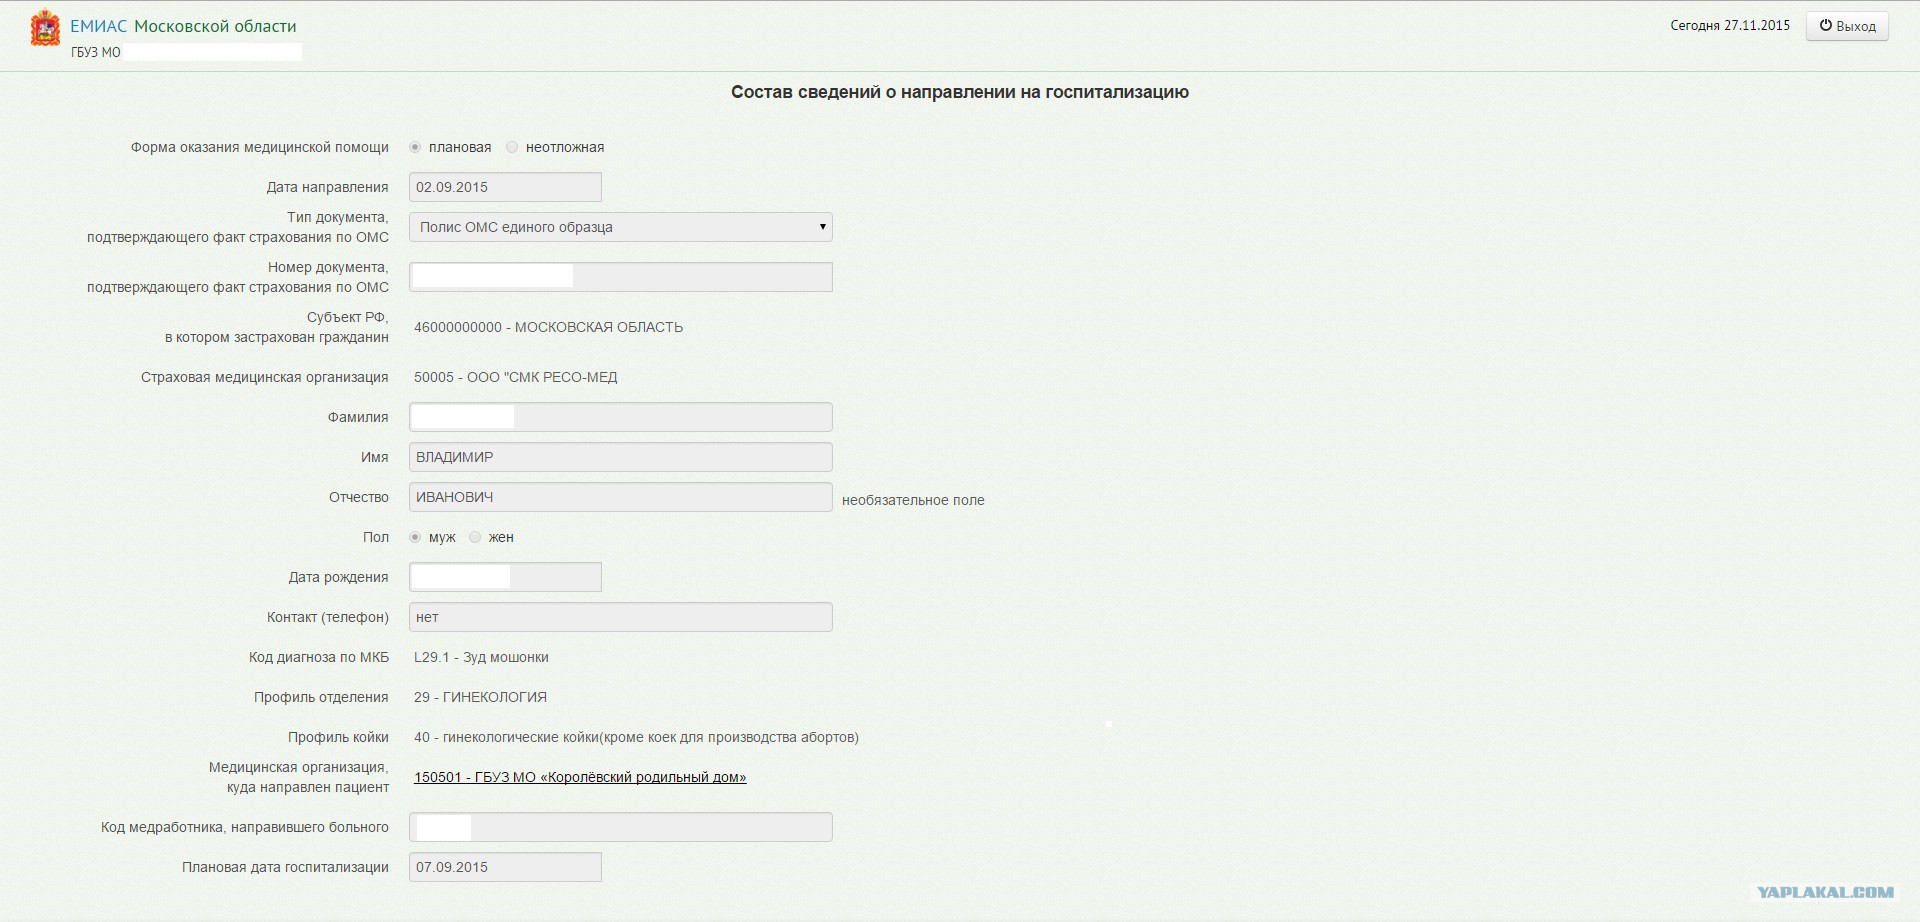
Task: Click the ЕМИАС Московской области header title
Action: point(183,26)
